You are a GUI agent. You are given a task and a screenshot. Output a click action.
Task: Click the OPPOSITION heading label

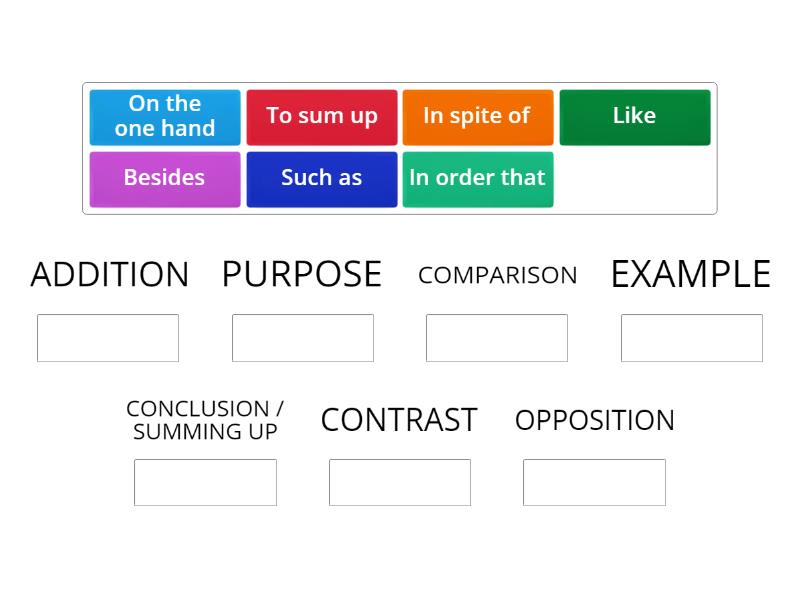595,421
